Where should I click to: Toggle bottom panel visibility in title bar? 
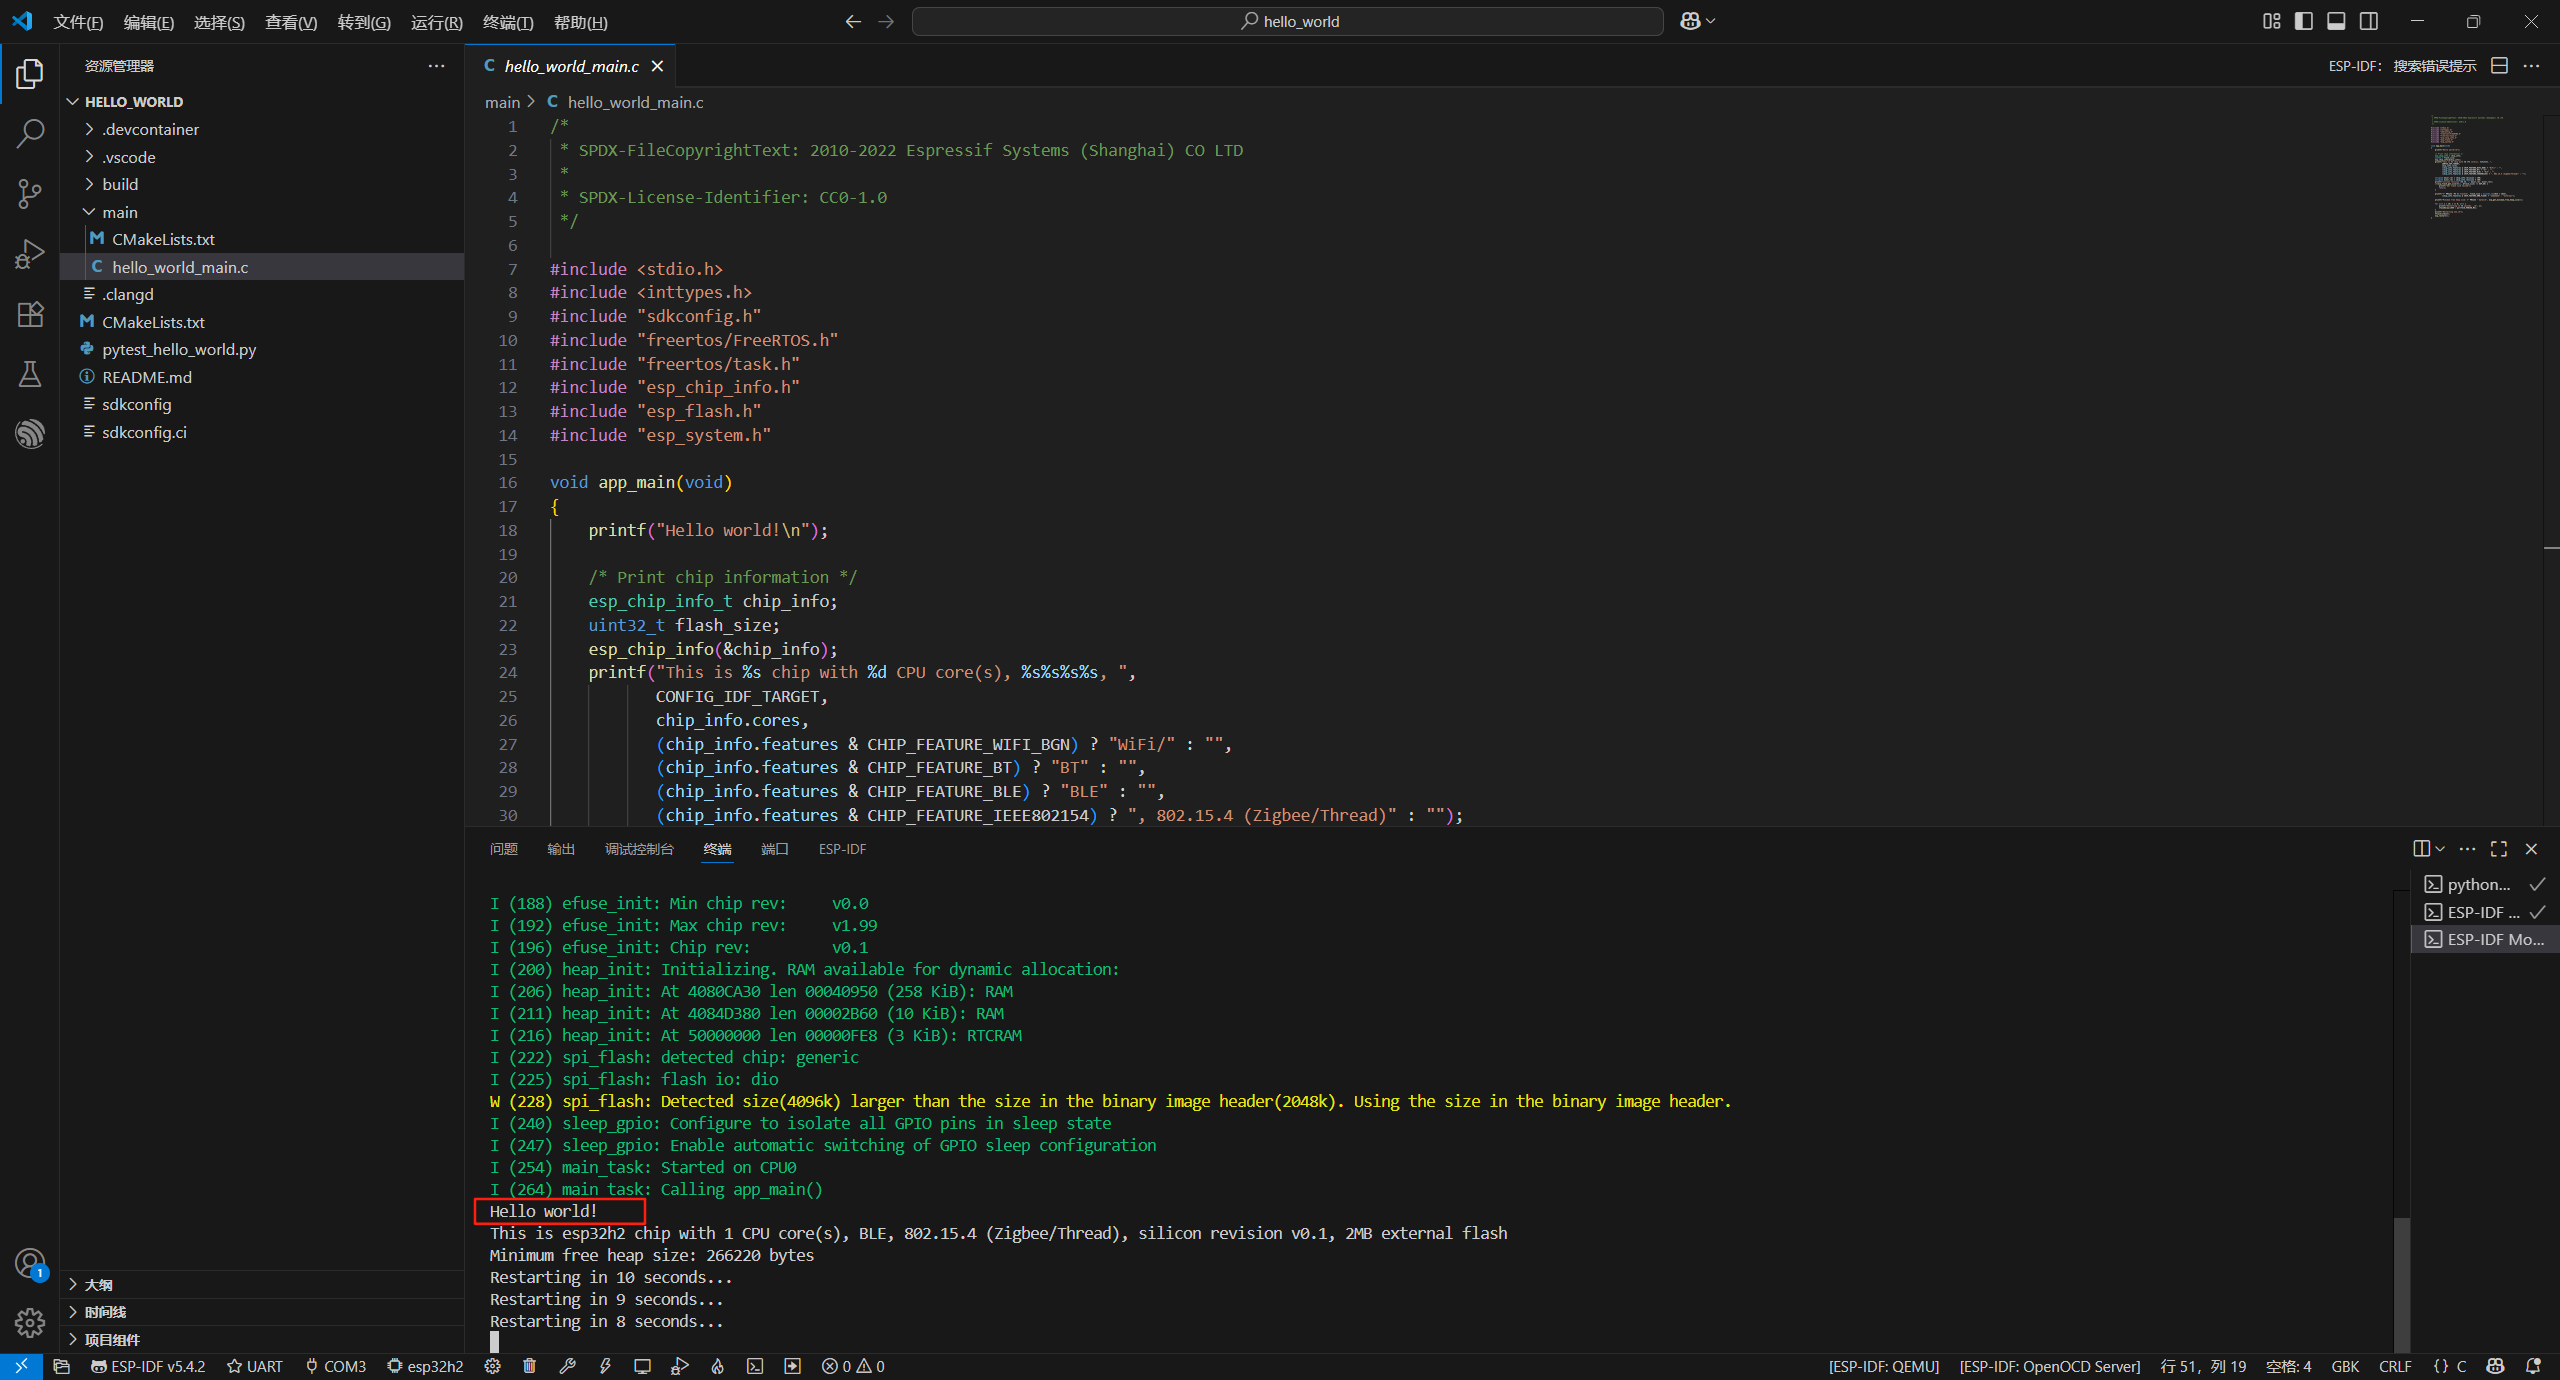[2336, 21]
